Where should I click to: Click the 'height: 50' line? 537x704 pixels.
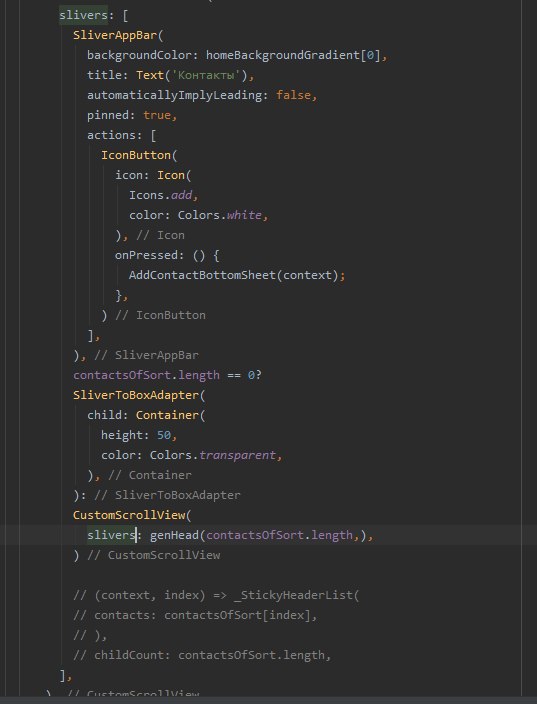pos(136,435)
